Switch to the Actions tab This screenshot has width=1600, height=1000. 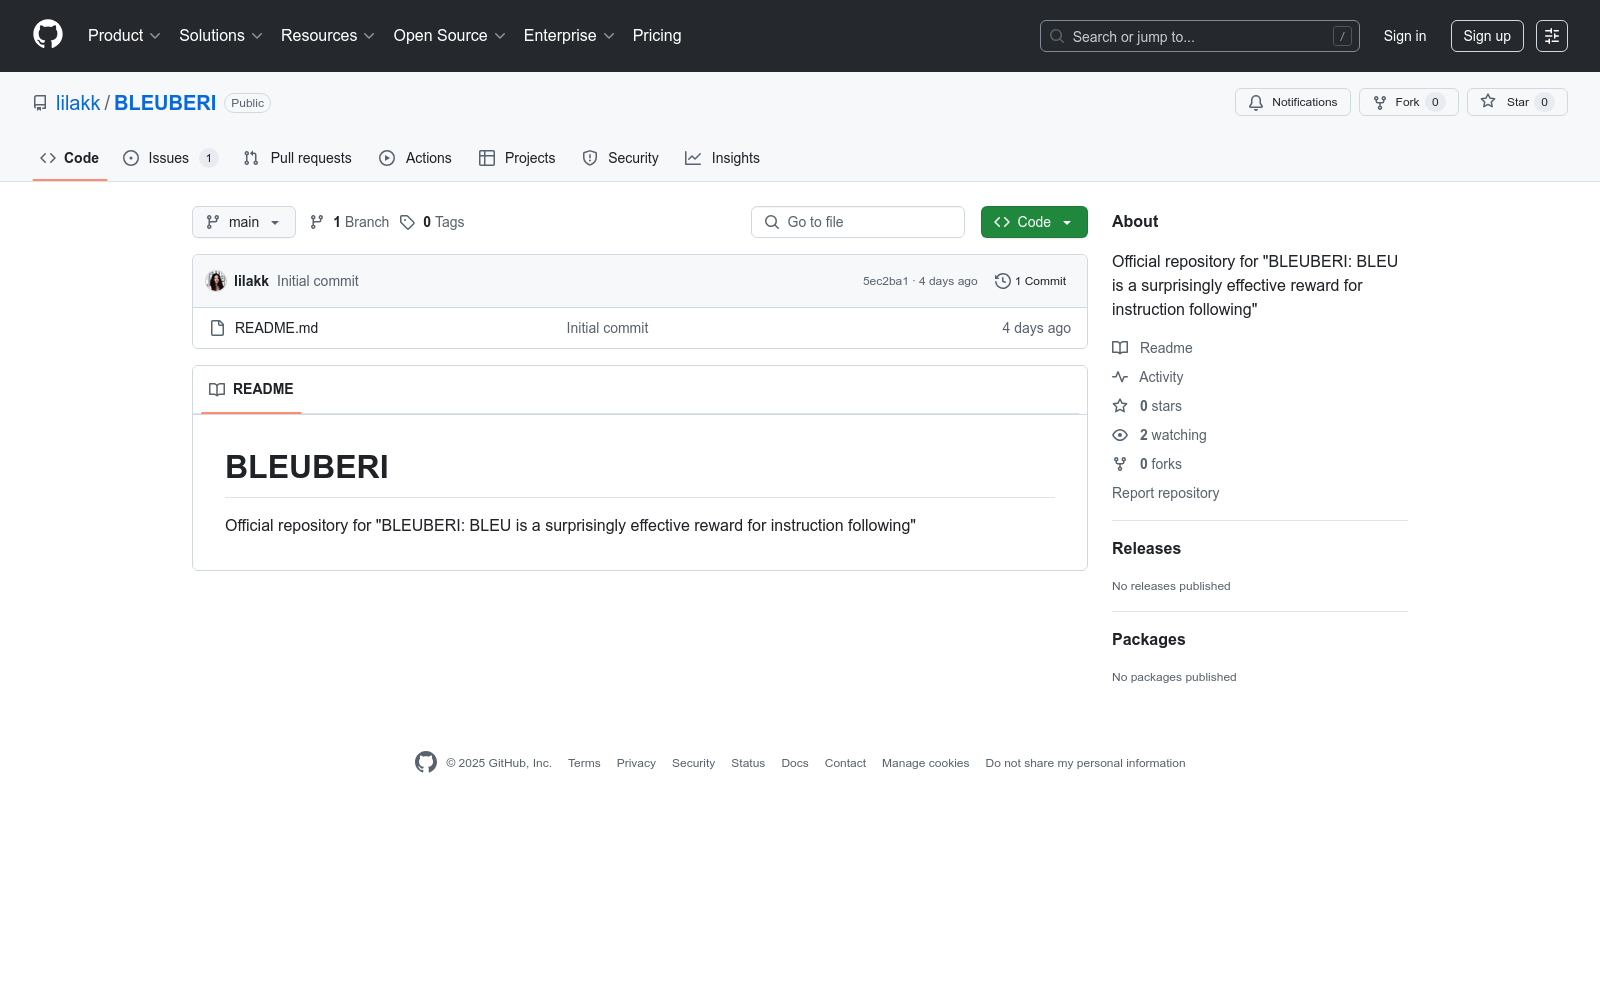tap(416, 158)
